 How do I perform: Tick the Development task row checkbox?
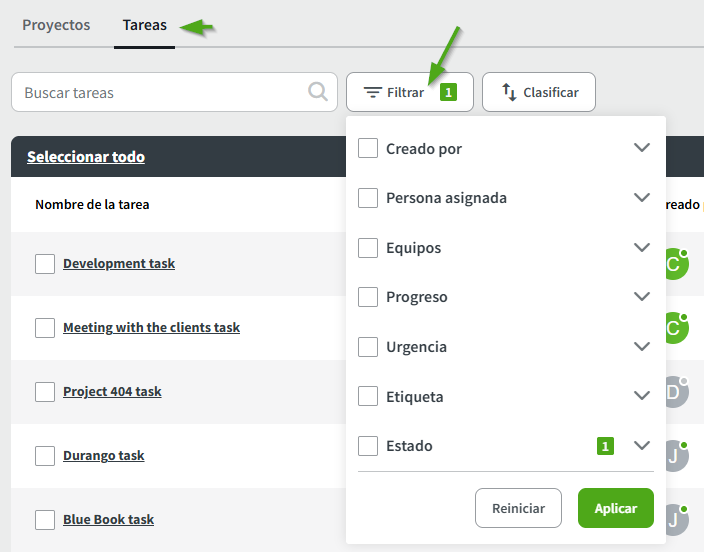[x=45, y=264]
